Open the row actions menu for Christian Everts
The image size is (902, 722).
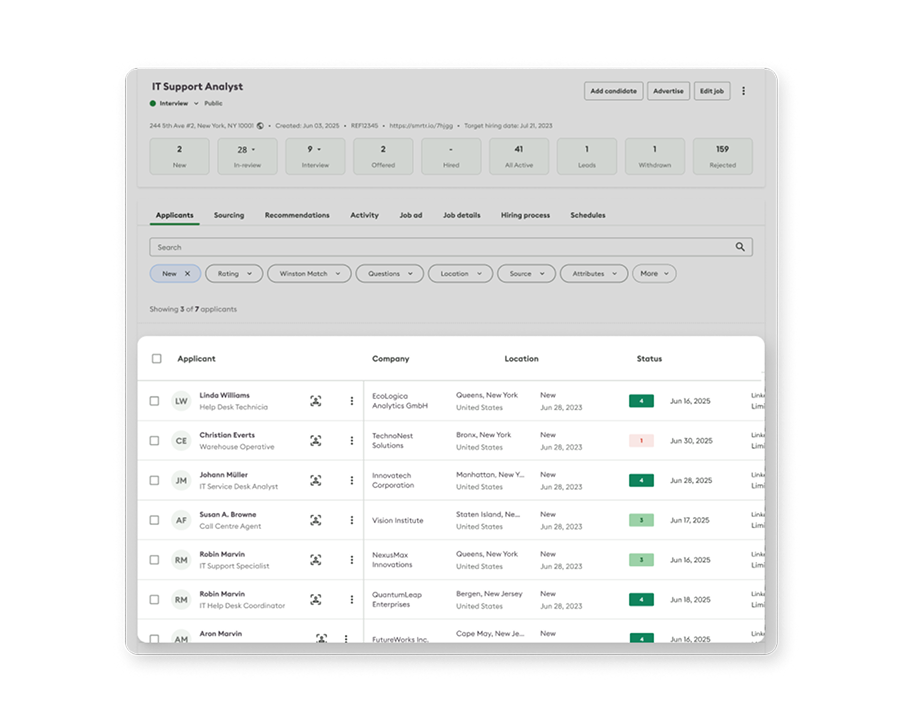click(352, 441)
